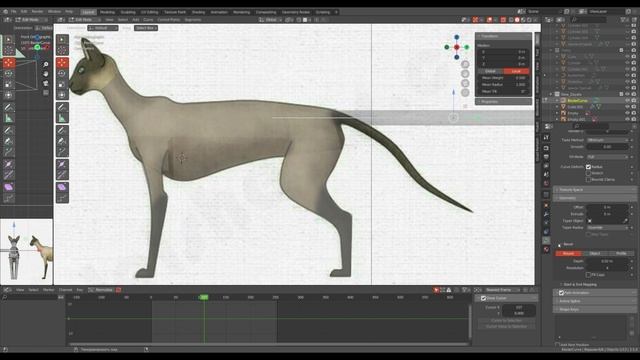This screenshot has height=360, width=640.
Task: Set vertex space to Local in Transform panel
Action: tap(516, 71)
